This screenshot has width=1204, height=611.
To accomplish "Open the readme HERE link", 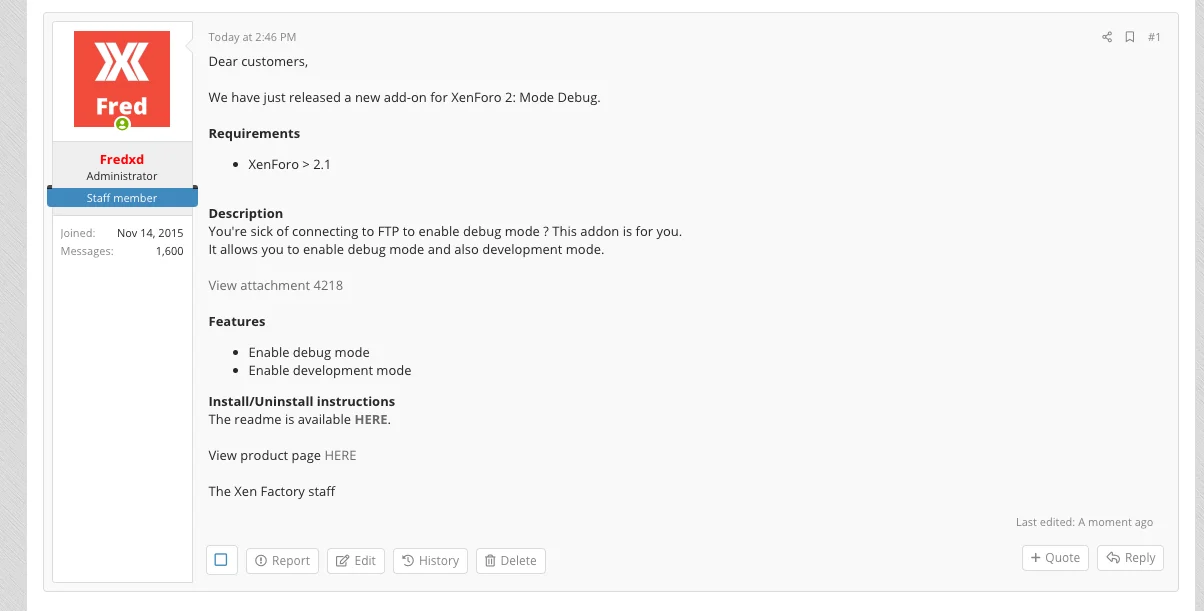I will point(371,419).
